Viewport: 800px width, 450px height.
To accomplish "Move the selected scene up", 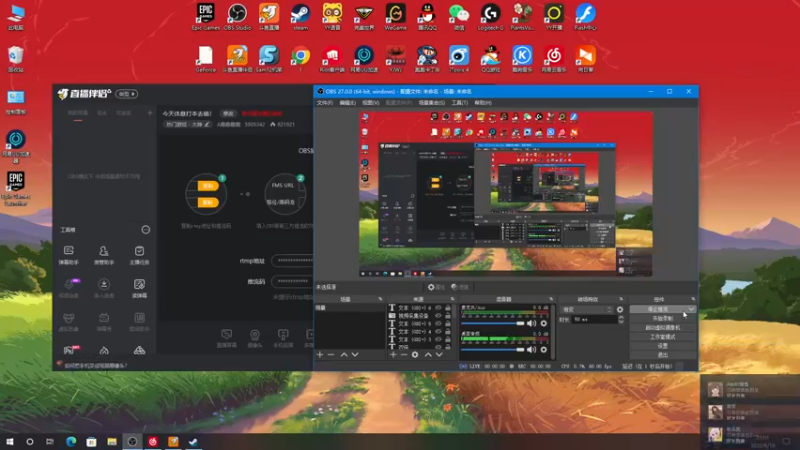I will (344, 355).
